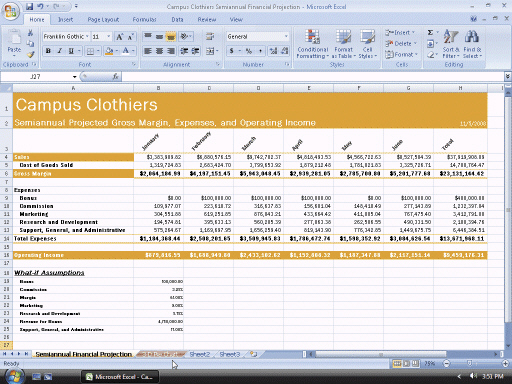Copy selection using the Copy icon

(x=30, y=44)
